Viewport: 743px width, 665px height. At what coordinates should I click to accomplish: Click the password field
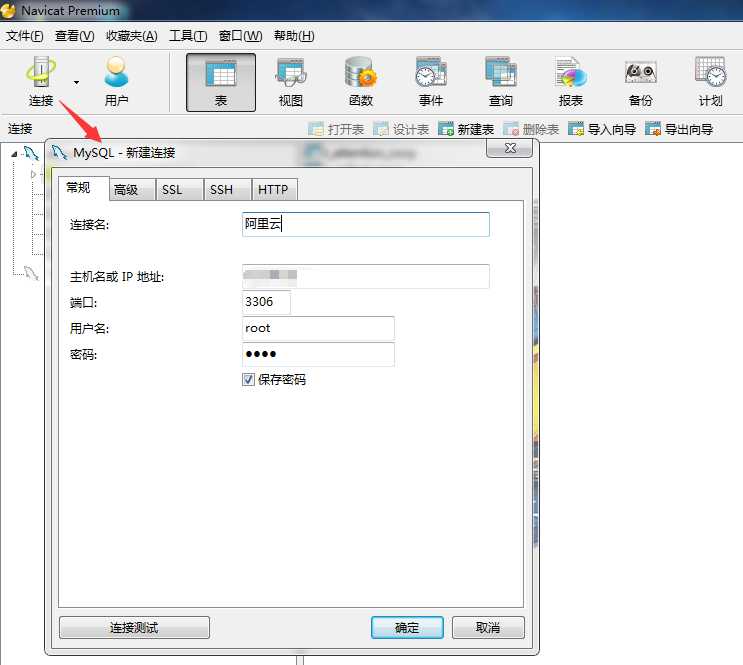[318, 355]
